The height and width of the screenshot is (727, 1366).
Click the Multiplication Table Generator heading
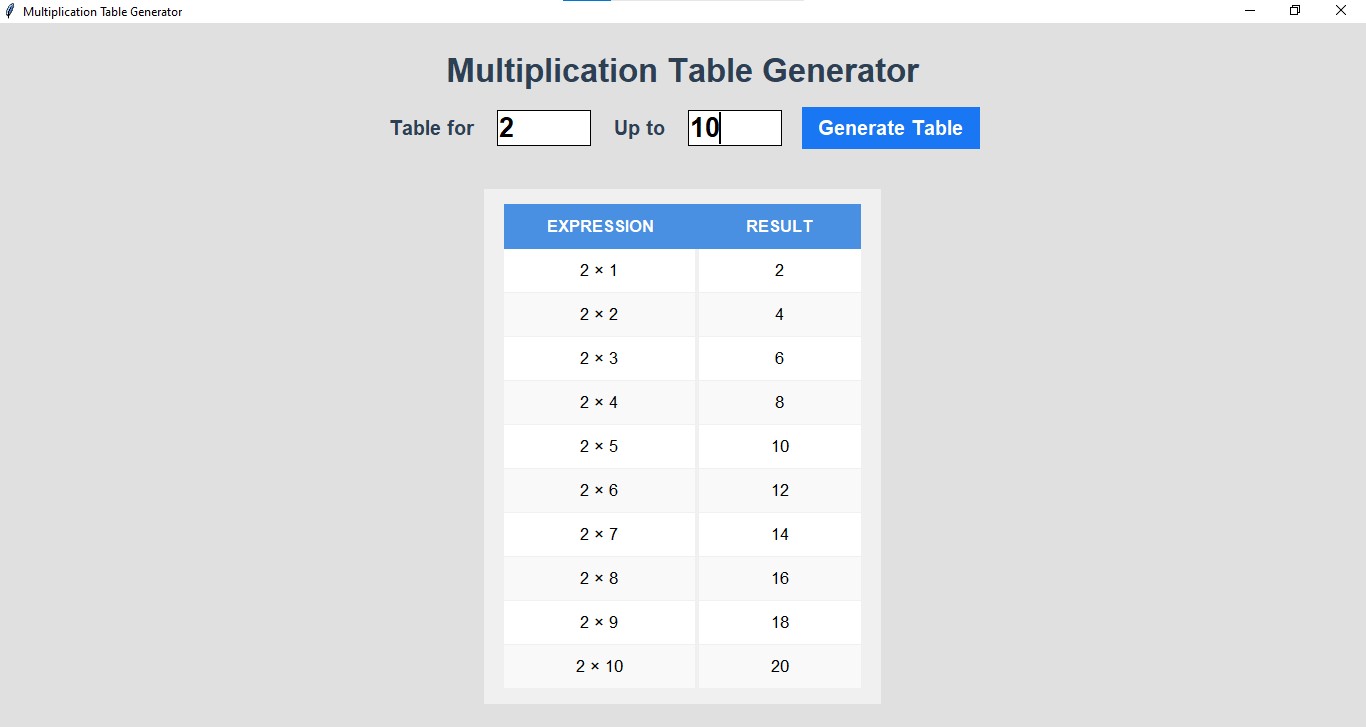pos(682,71)
